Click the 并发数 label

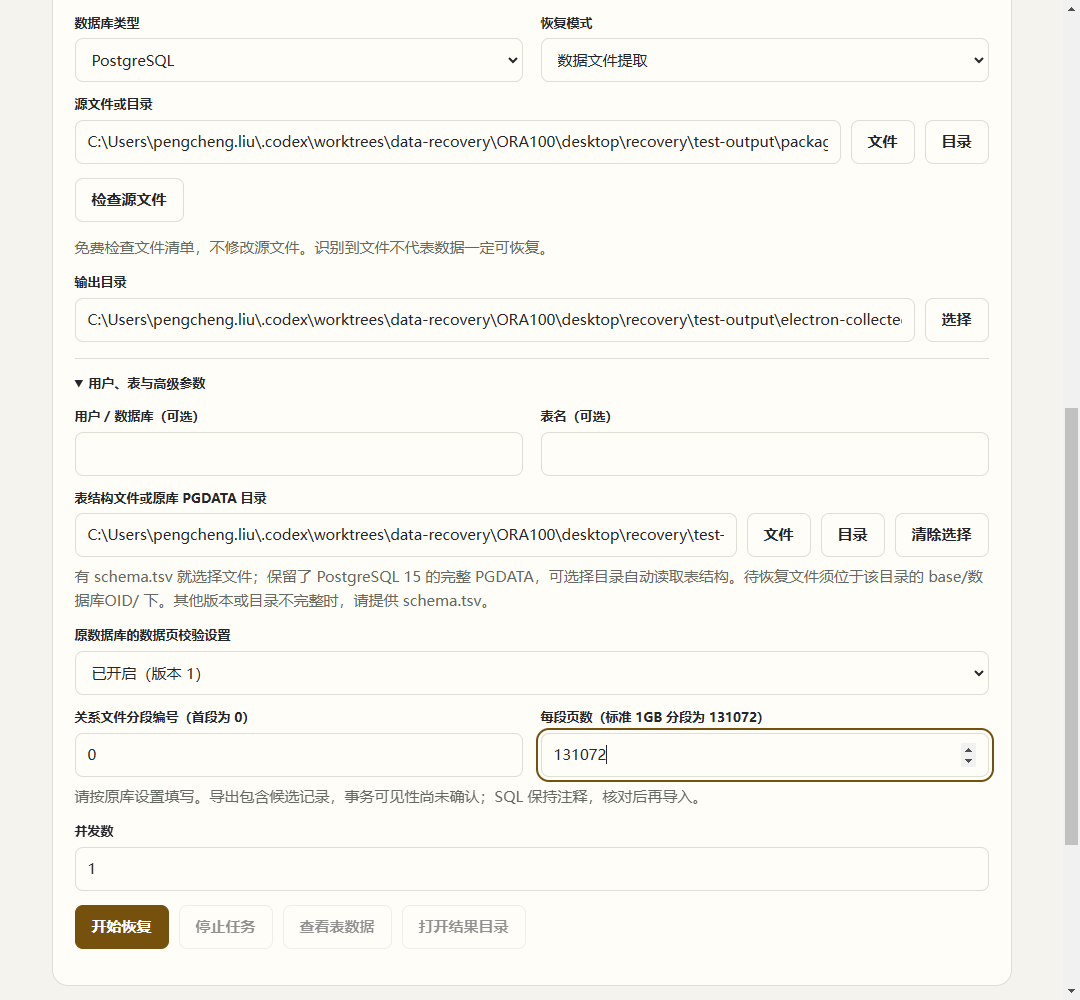click(94, 831)
